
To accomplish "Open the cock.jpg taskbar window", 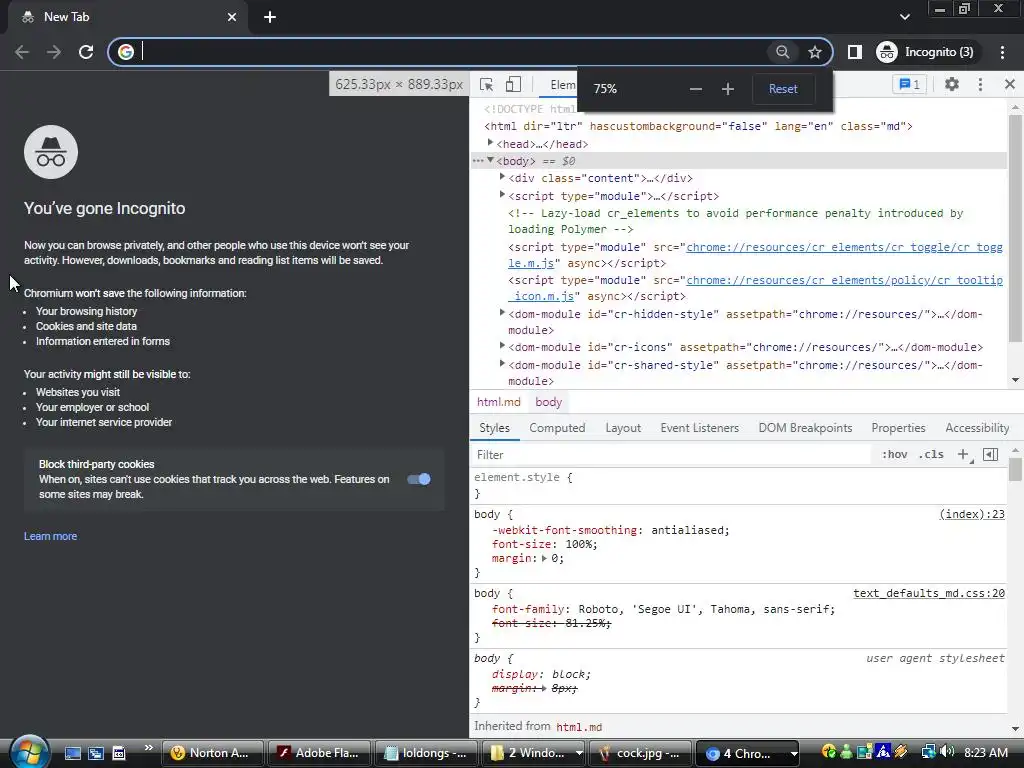I will (640, 753).
